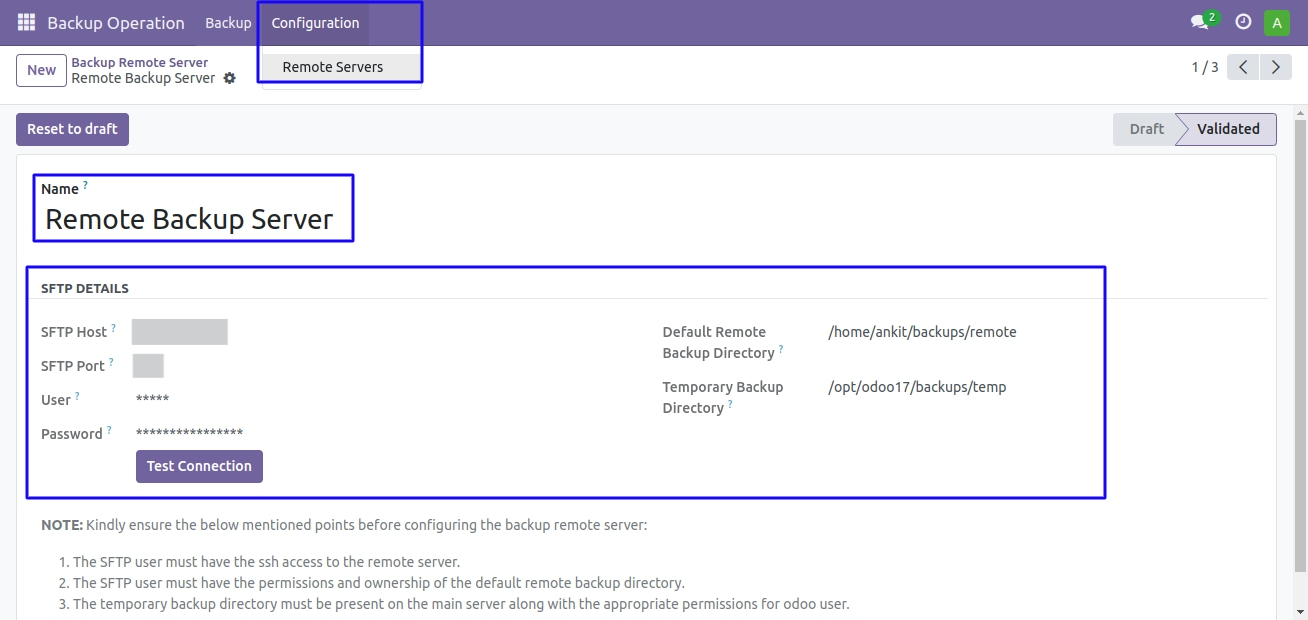Click the Remote Backup Server name field
Viewport: 1308px width, 620px height.
pyautogui.click(x=189, y=219)
